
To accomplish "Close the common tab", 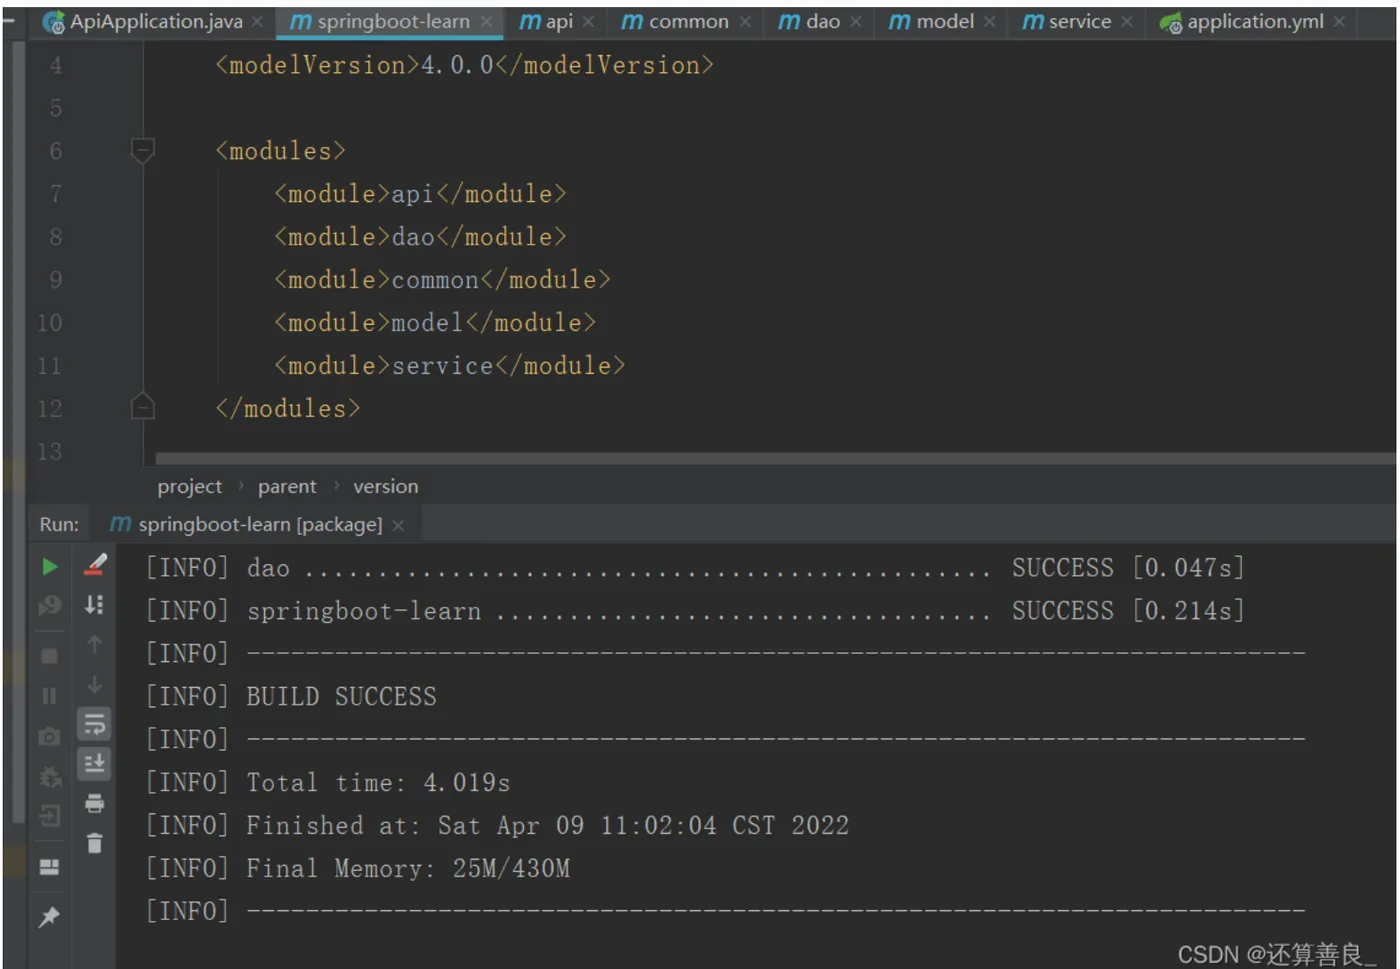I will tap(745, 22).
